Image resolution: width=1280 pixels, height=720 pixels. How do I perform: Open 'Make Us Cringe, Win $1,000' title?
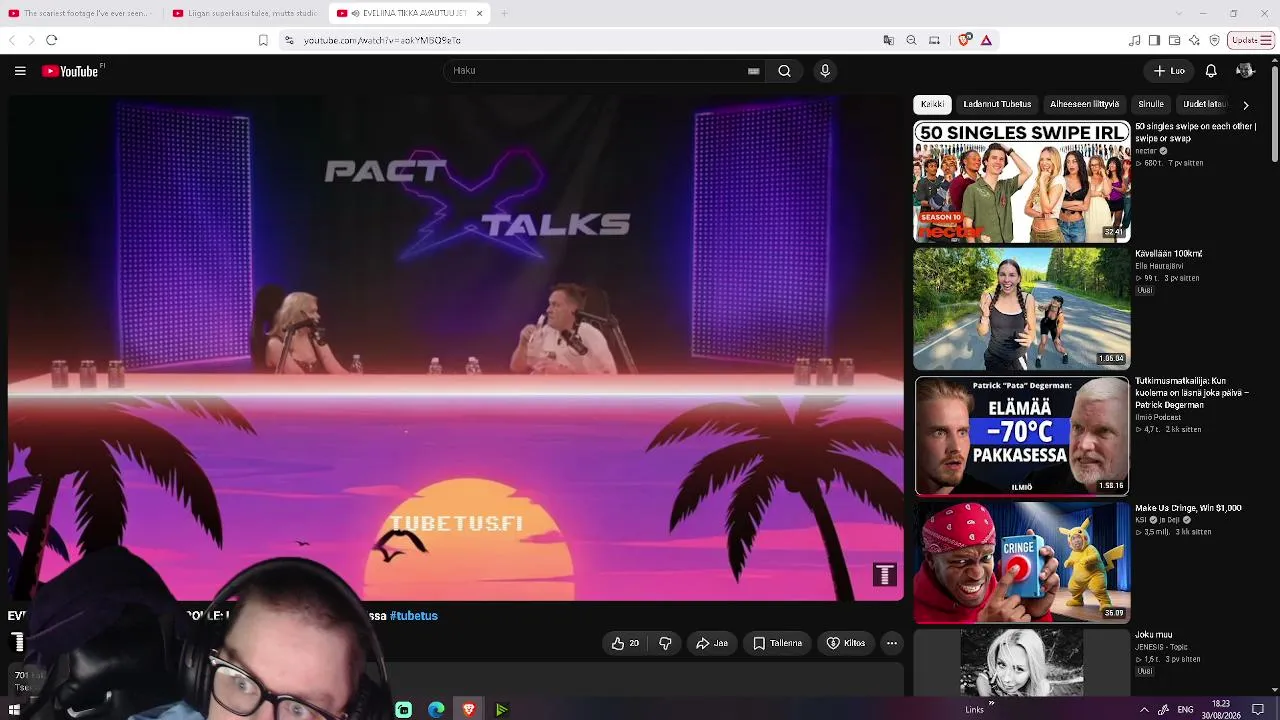coord(1188,508)
